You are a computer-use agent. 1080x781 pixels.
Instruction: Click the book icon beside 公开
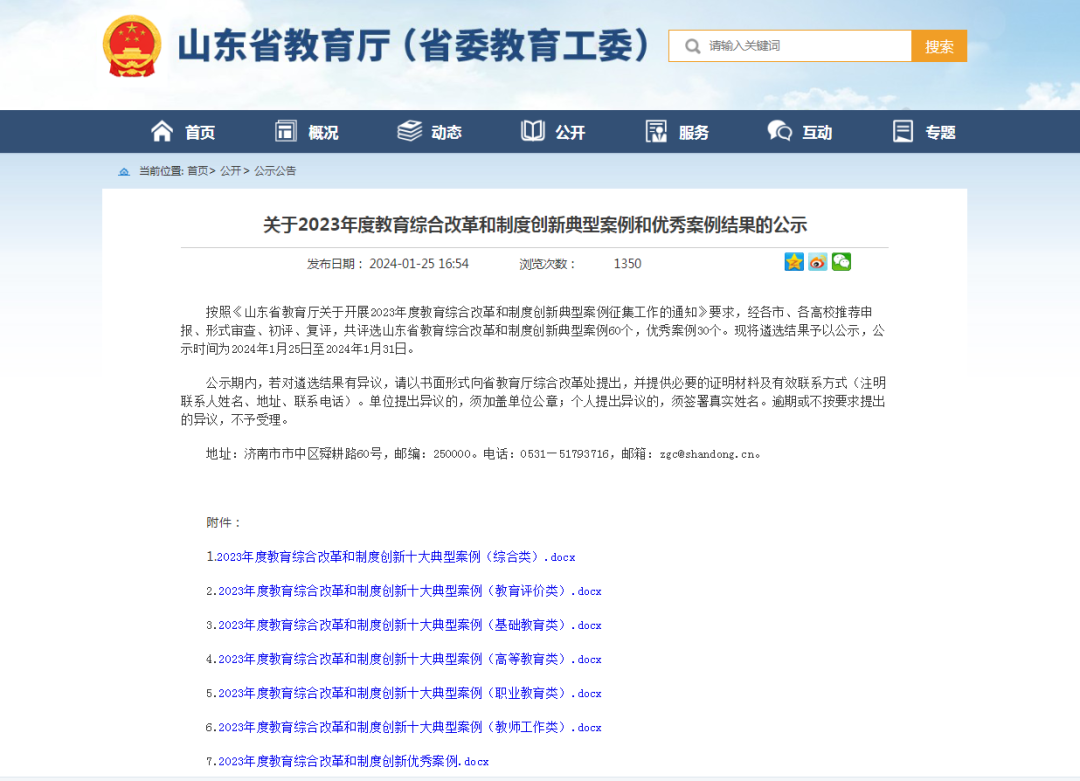(533, 131)
